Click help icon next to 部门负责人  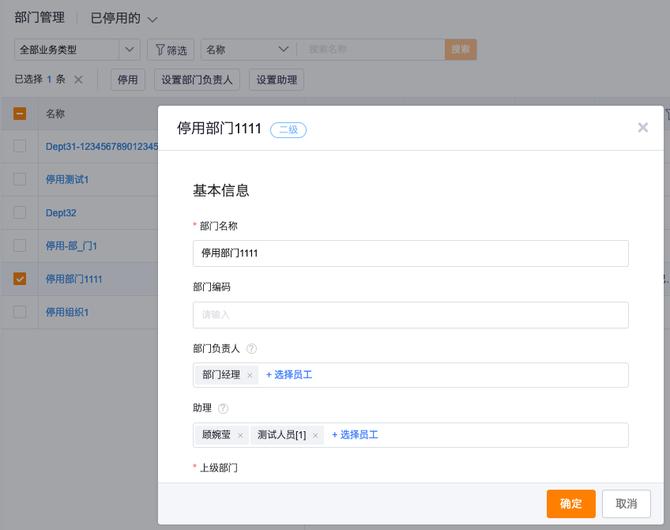coord(252,349)
